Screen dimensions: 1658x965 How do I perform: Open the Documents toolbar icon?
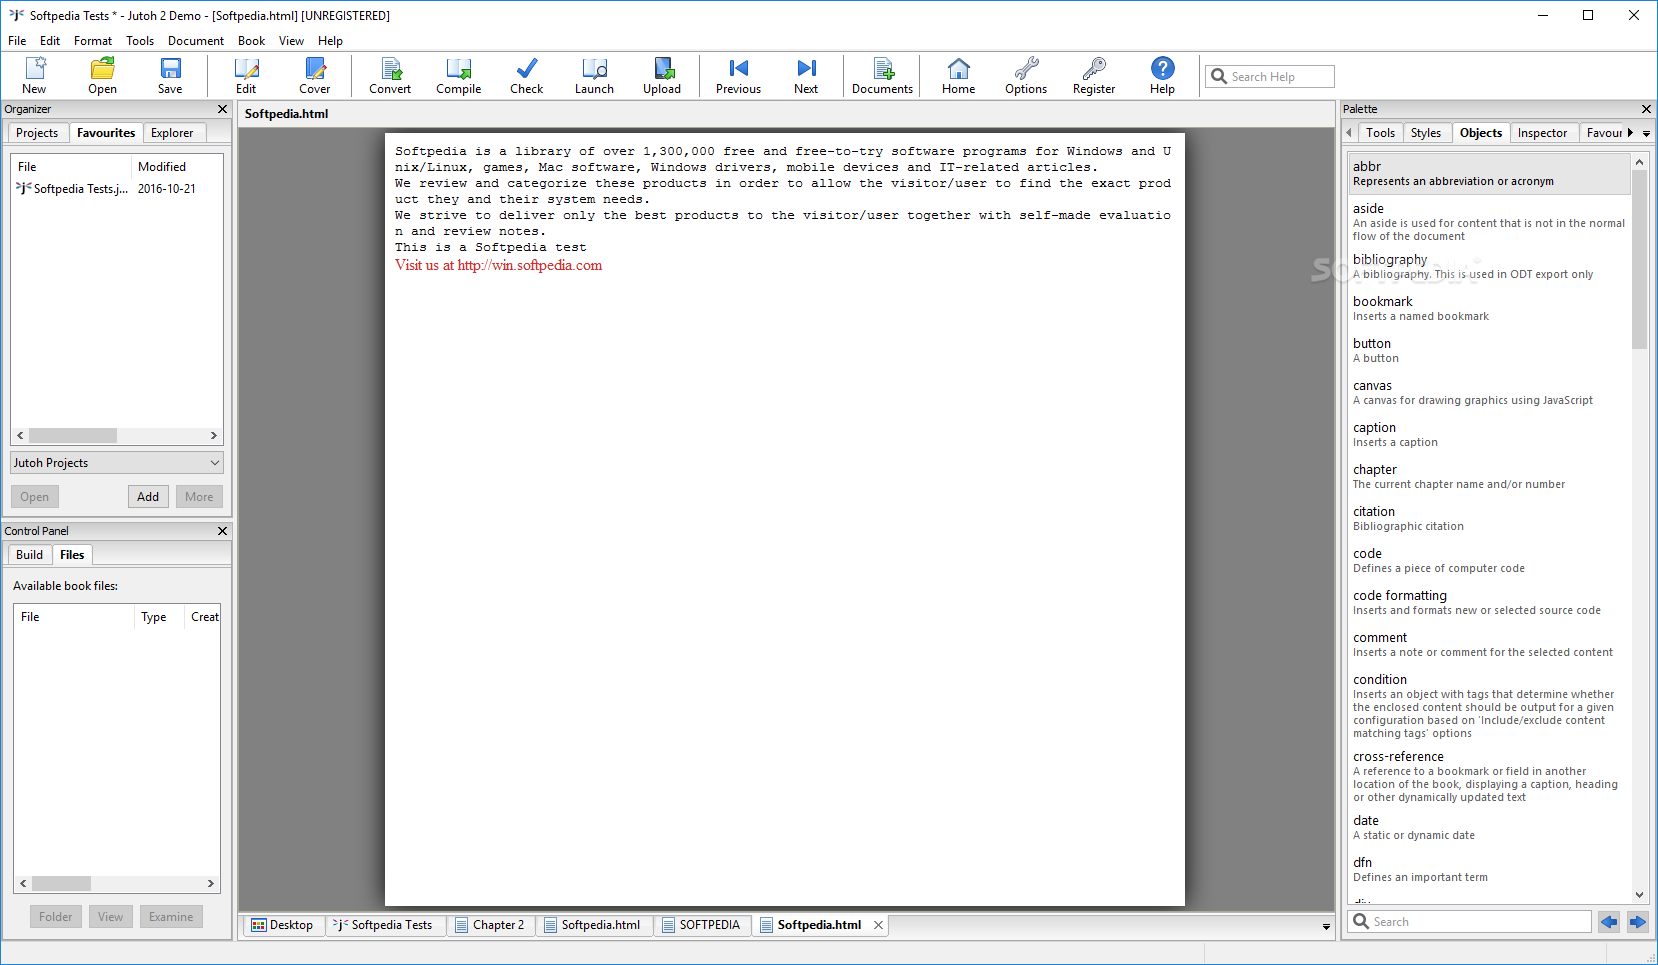(x=882, y=76)
